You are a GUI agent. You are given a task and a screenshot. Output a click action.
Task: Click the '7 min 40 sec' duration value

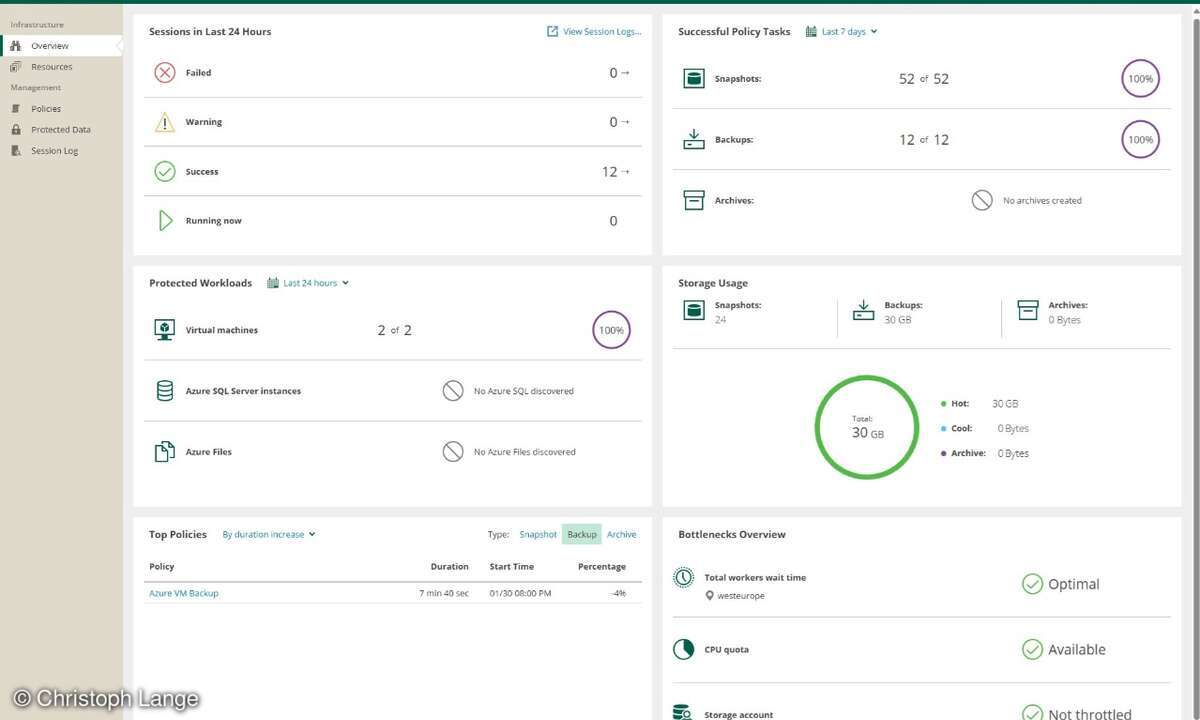444,593
